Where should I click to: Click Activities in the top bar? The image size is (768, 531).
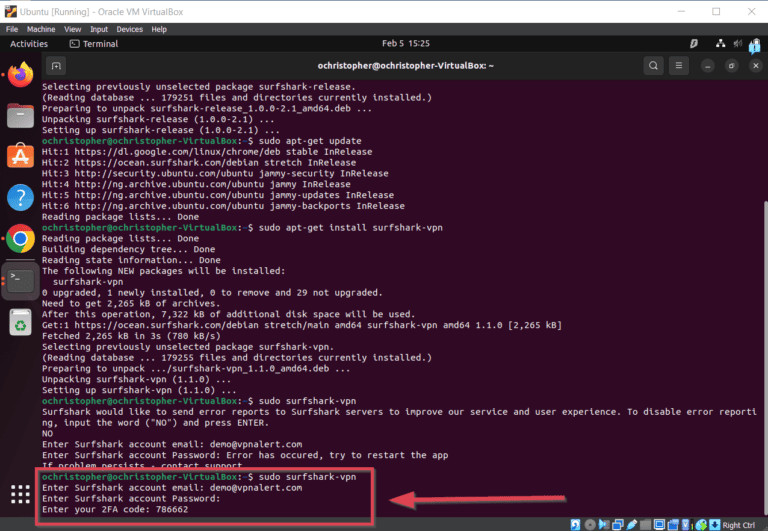coord(29,44)
